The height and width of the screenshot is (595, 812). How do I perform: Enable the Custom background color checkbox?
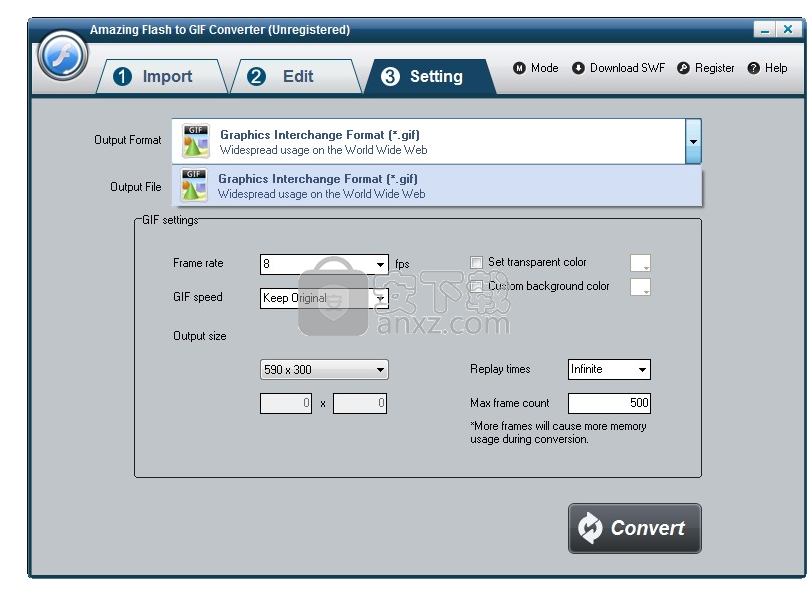click(476, 286)
